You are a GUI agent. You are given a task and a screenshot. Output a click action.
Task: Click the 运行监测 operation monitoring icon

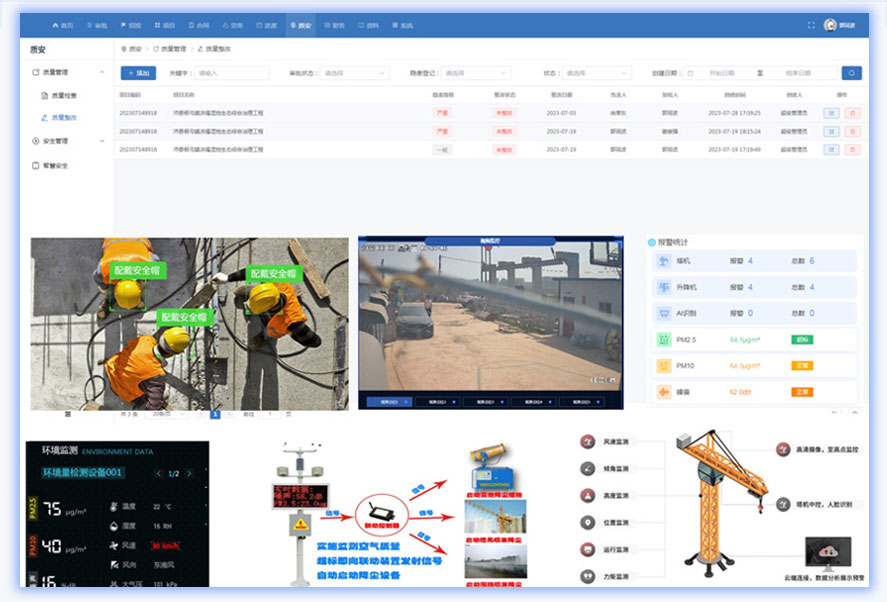588,549
